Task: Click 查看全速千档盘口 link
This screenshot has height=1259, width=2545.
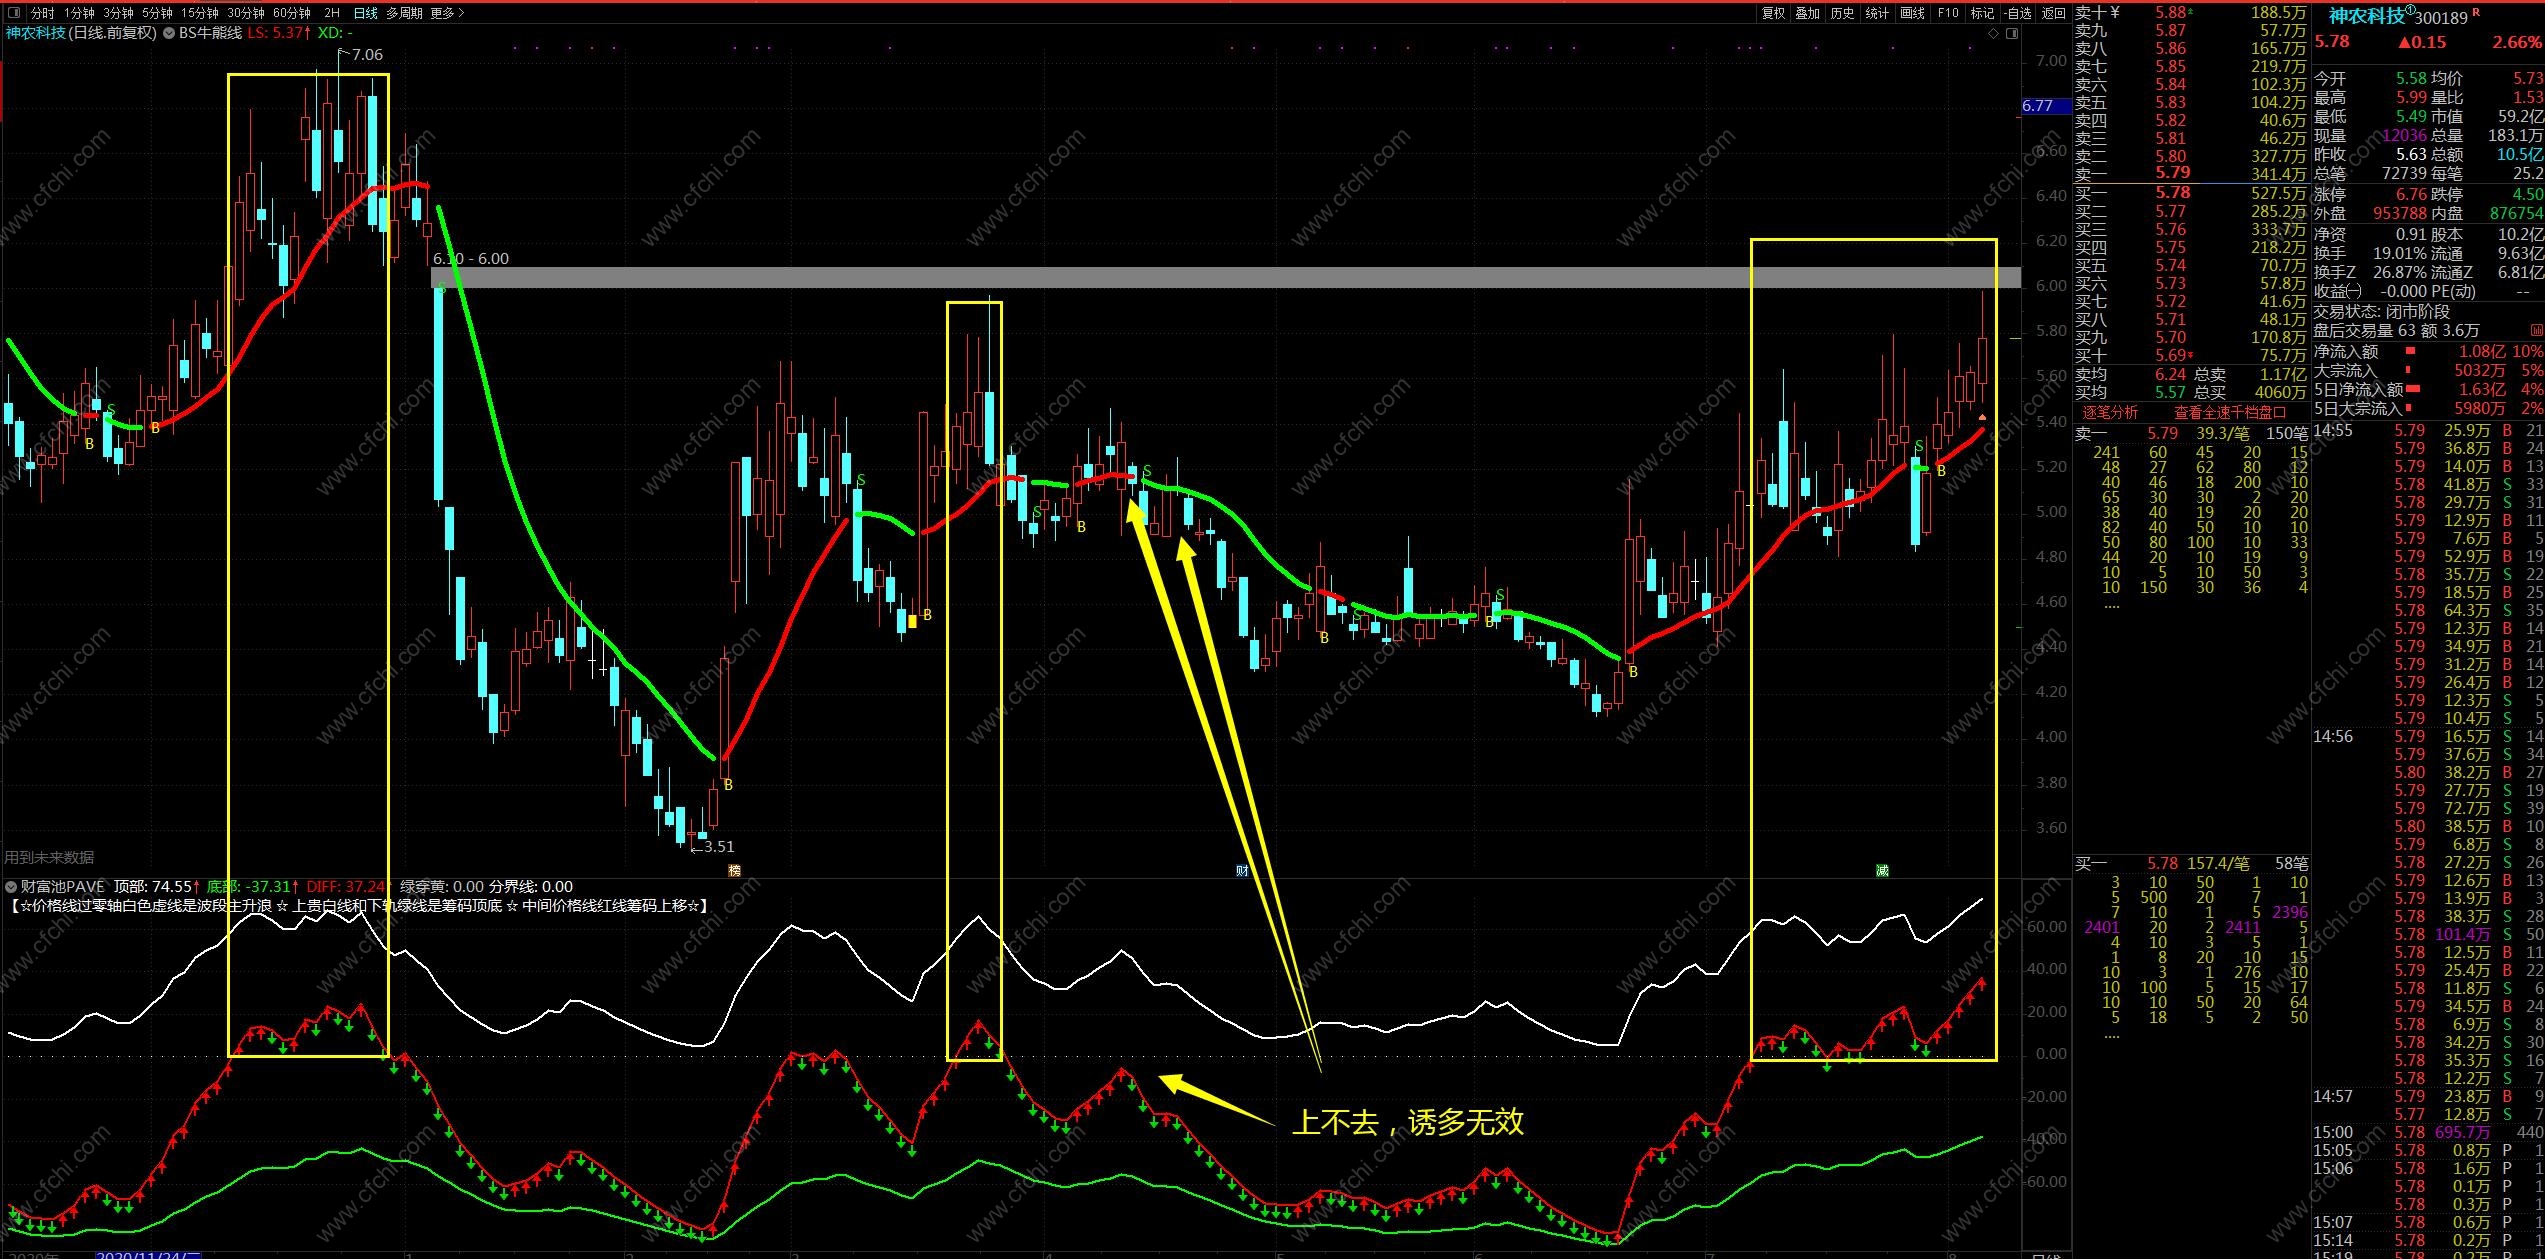Action: point(2230,412)
